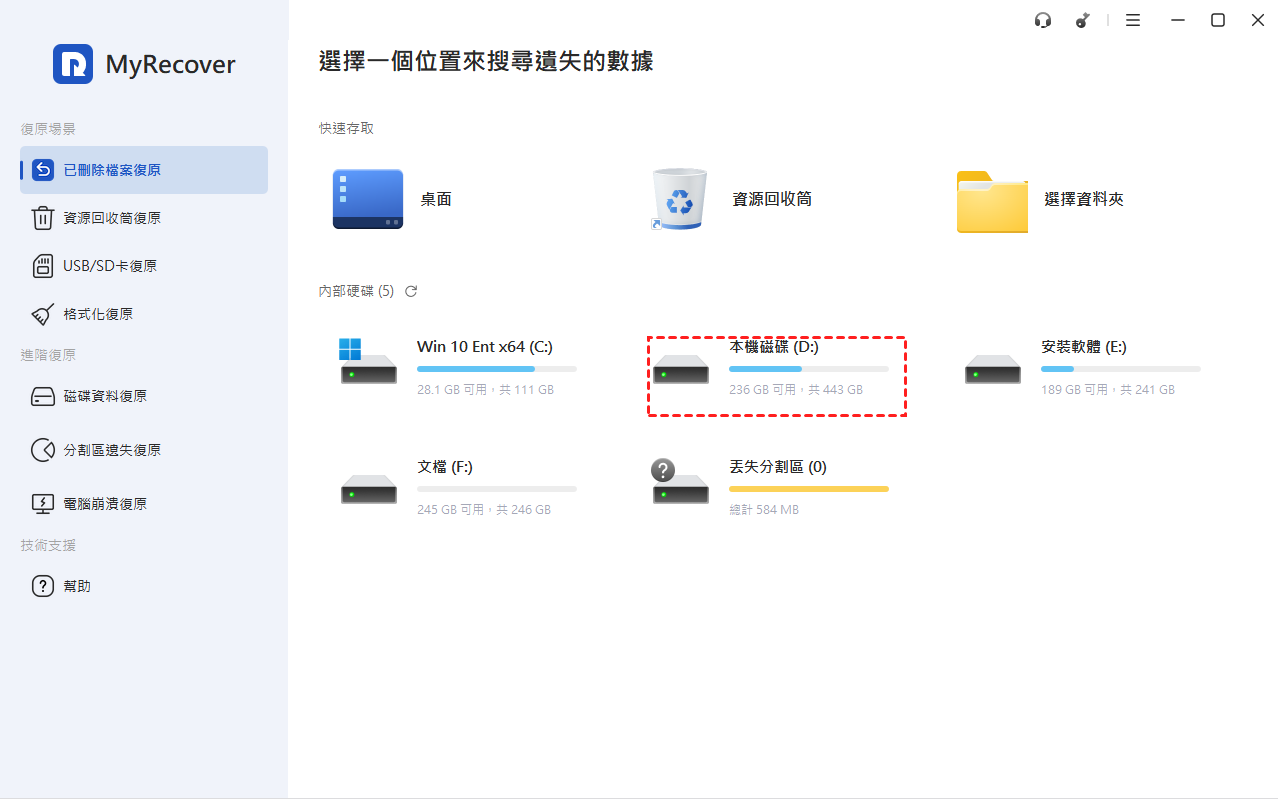Viewport: 1278px width, 799px height.
Task: Click the 選擇資料夾 folder icon
Action: tap(992, 201)
